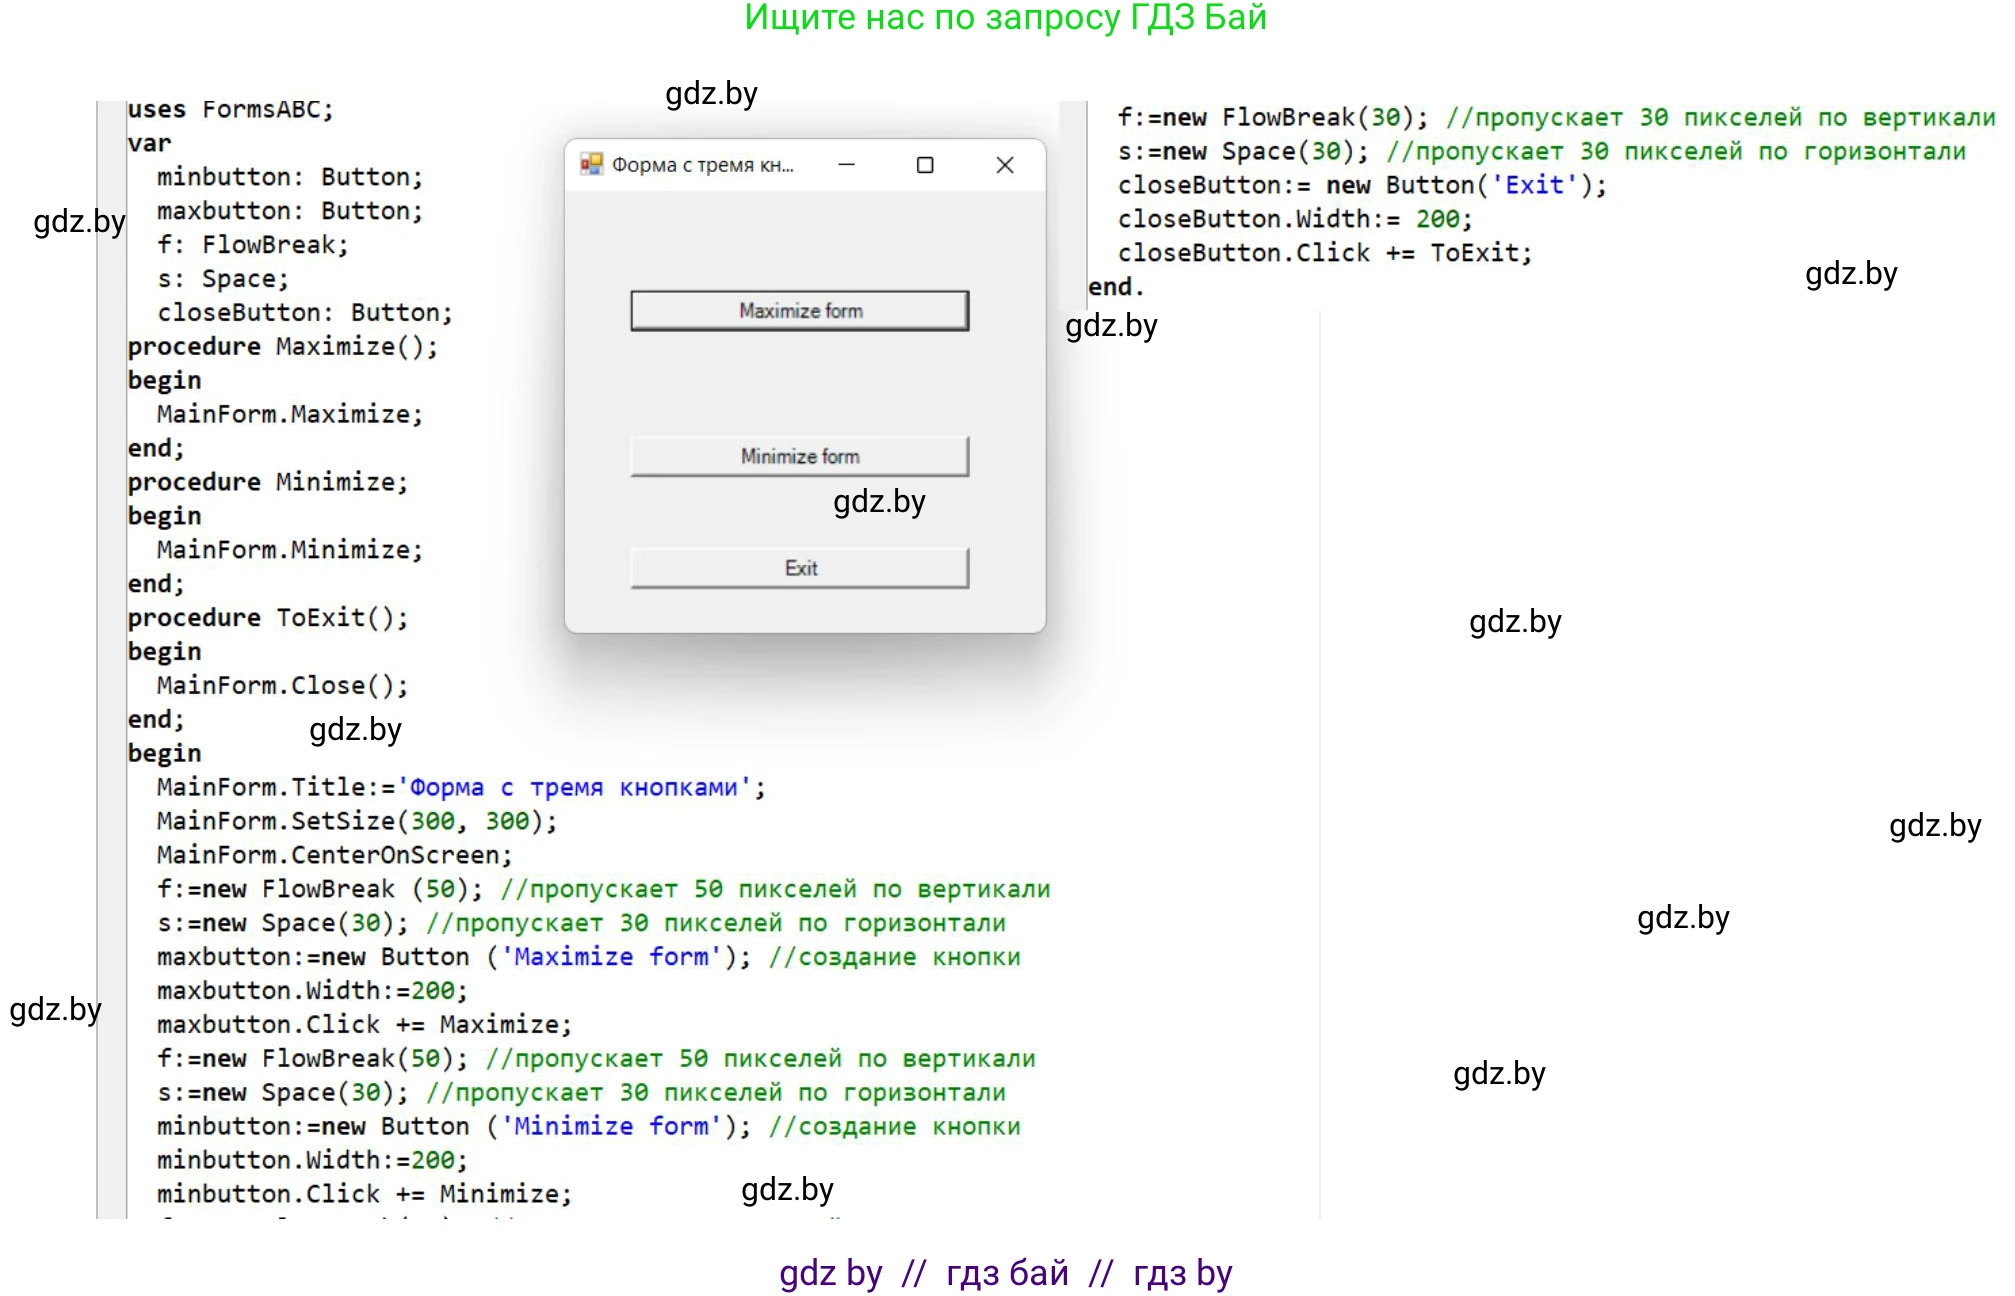
Task: Click the final 'end.' statement
Action: 1115,287
